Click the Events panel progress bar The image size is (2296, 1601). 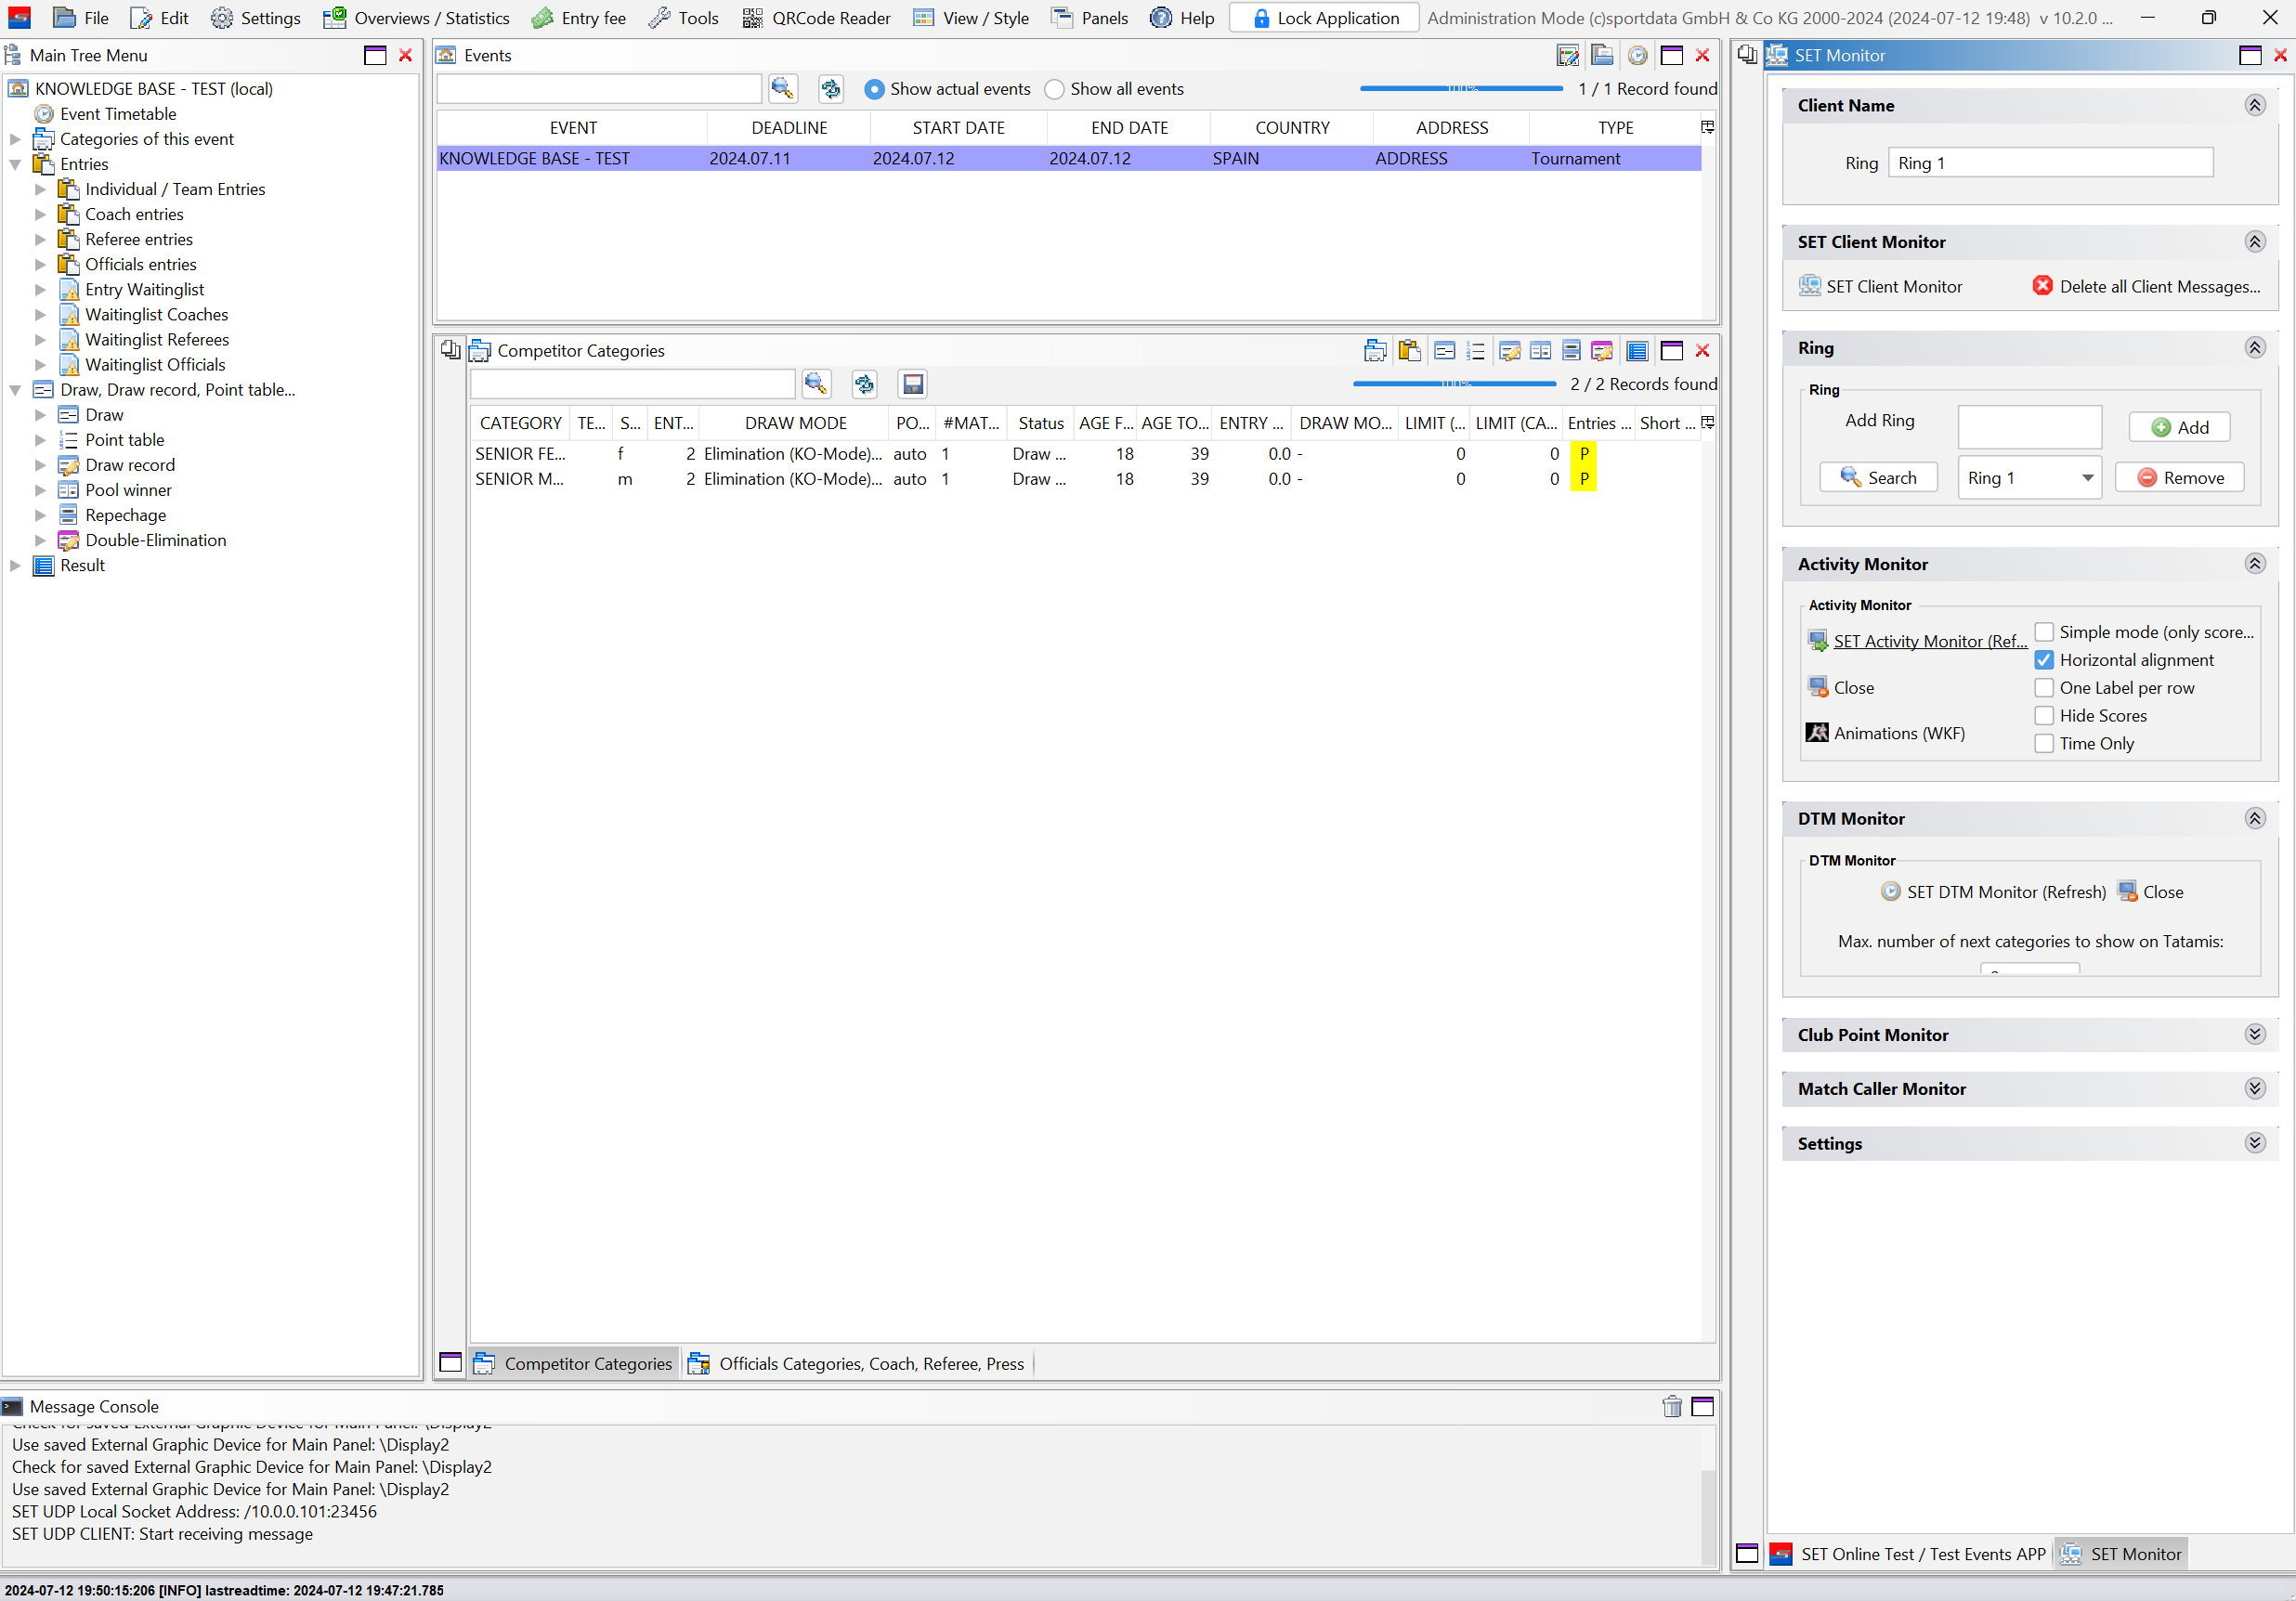point(1460,89)
